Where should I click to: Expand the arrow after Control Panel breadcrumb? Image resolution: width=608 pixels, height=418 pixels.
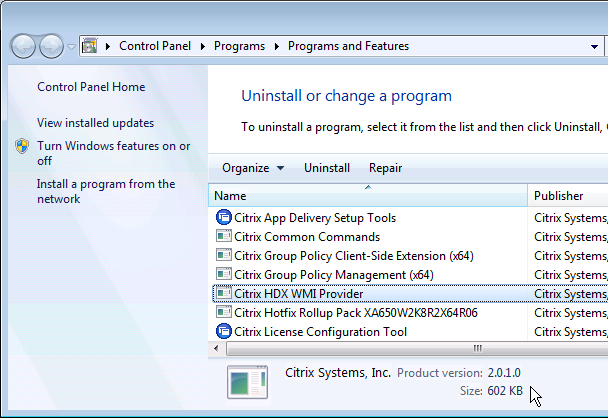pyautogui.click(x=202, y=47)
